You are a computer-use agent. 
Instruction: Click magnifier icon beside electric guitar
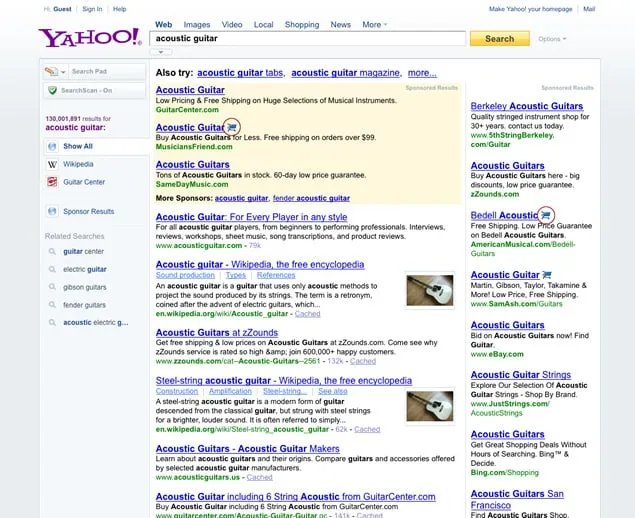coord(52,269)
